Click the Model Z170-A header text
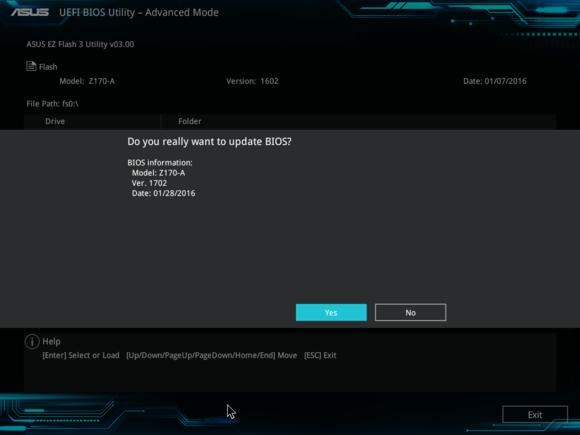Image resolution: width=580 pixels, height=435 pixels. click(x=87, y=81)
